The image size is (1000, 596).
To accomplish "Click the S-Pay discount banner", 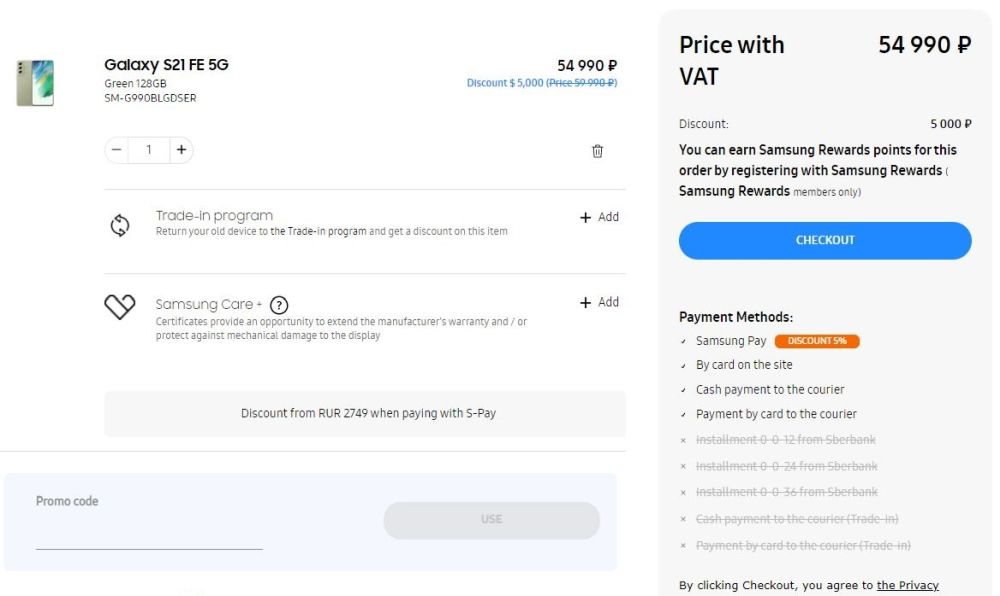I will (x=365, y=413).
